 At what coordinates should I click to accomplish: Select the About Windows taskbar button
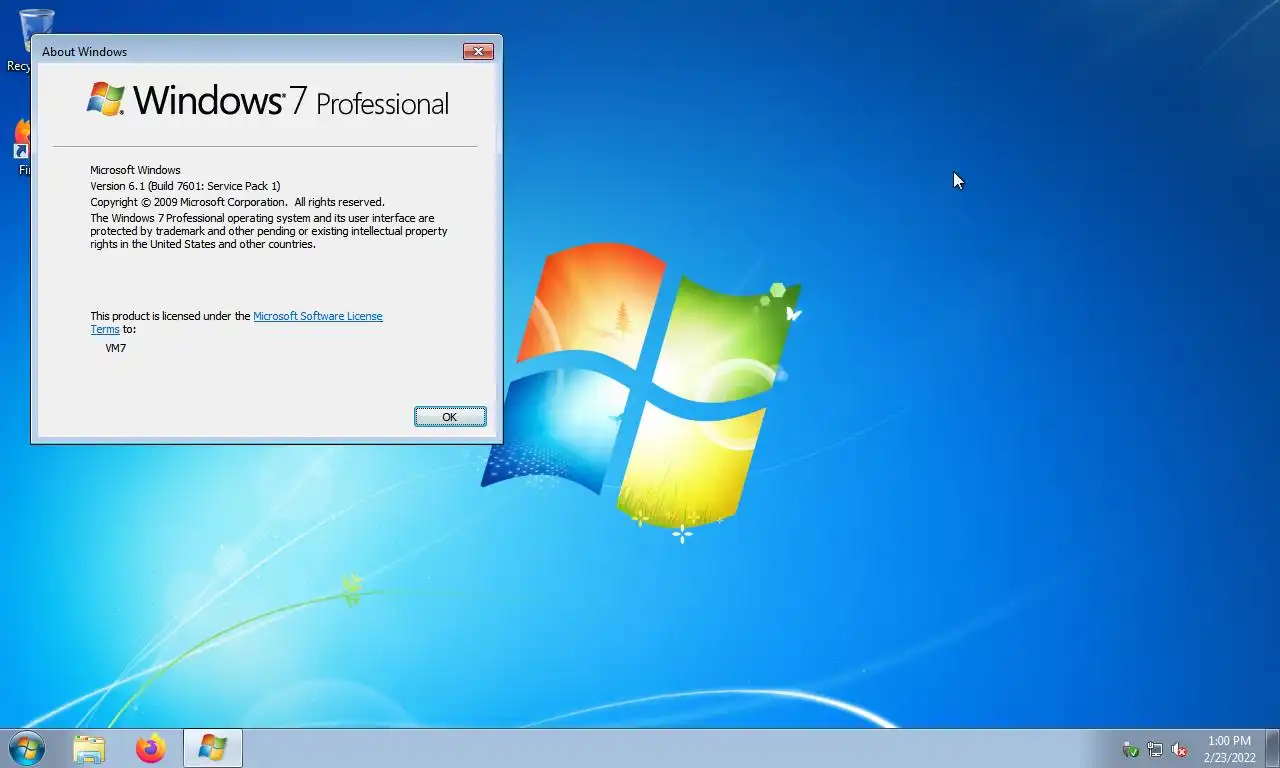click(x=212, y=748)
